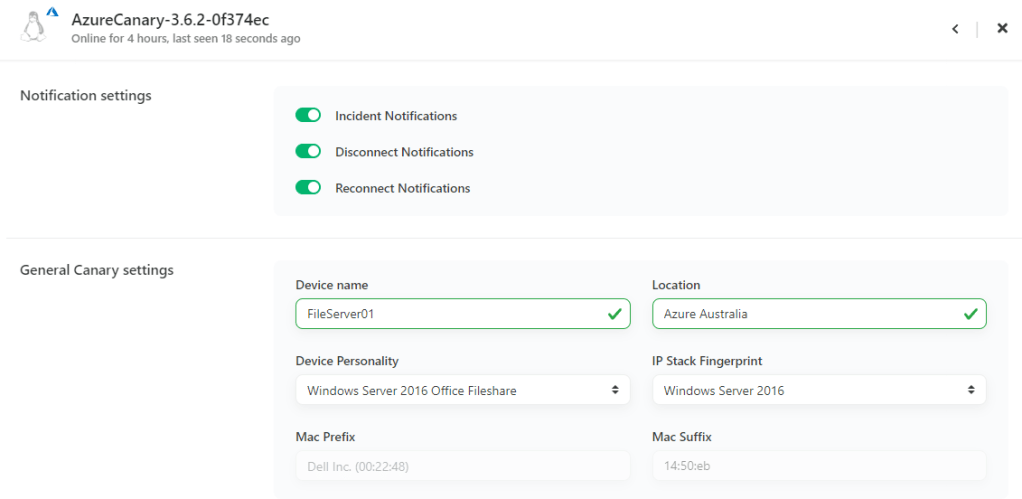Image resolution: width=1022 pixels, height=499 pixels.
Task: Click the Azure logo badge
Action: click(x=52, y=13)
